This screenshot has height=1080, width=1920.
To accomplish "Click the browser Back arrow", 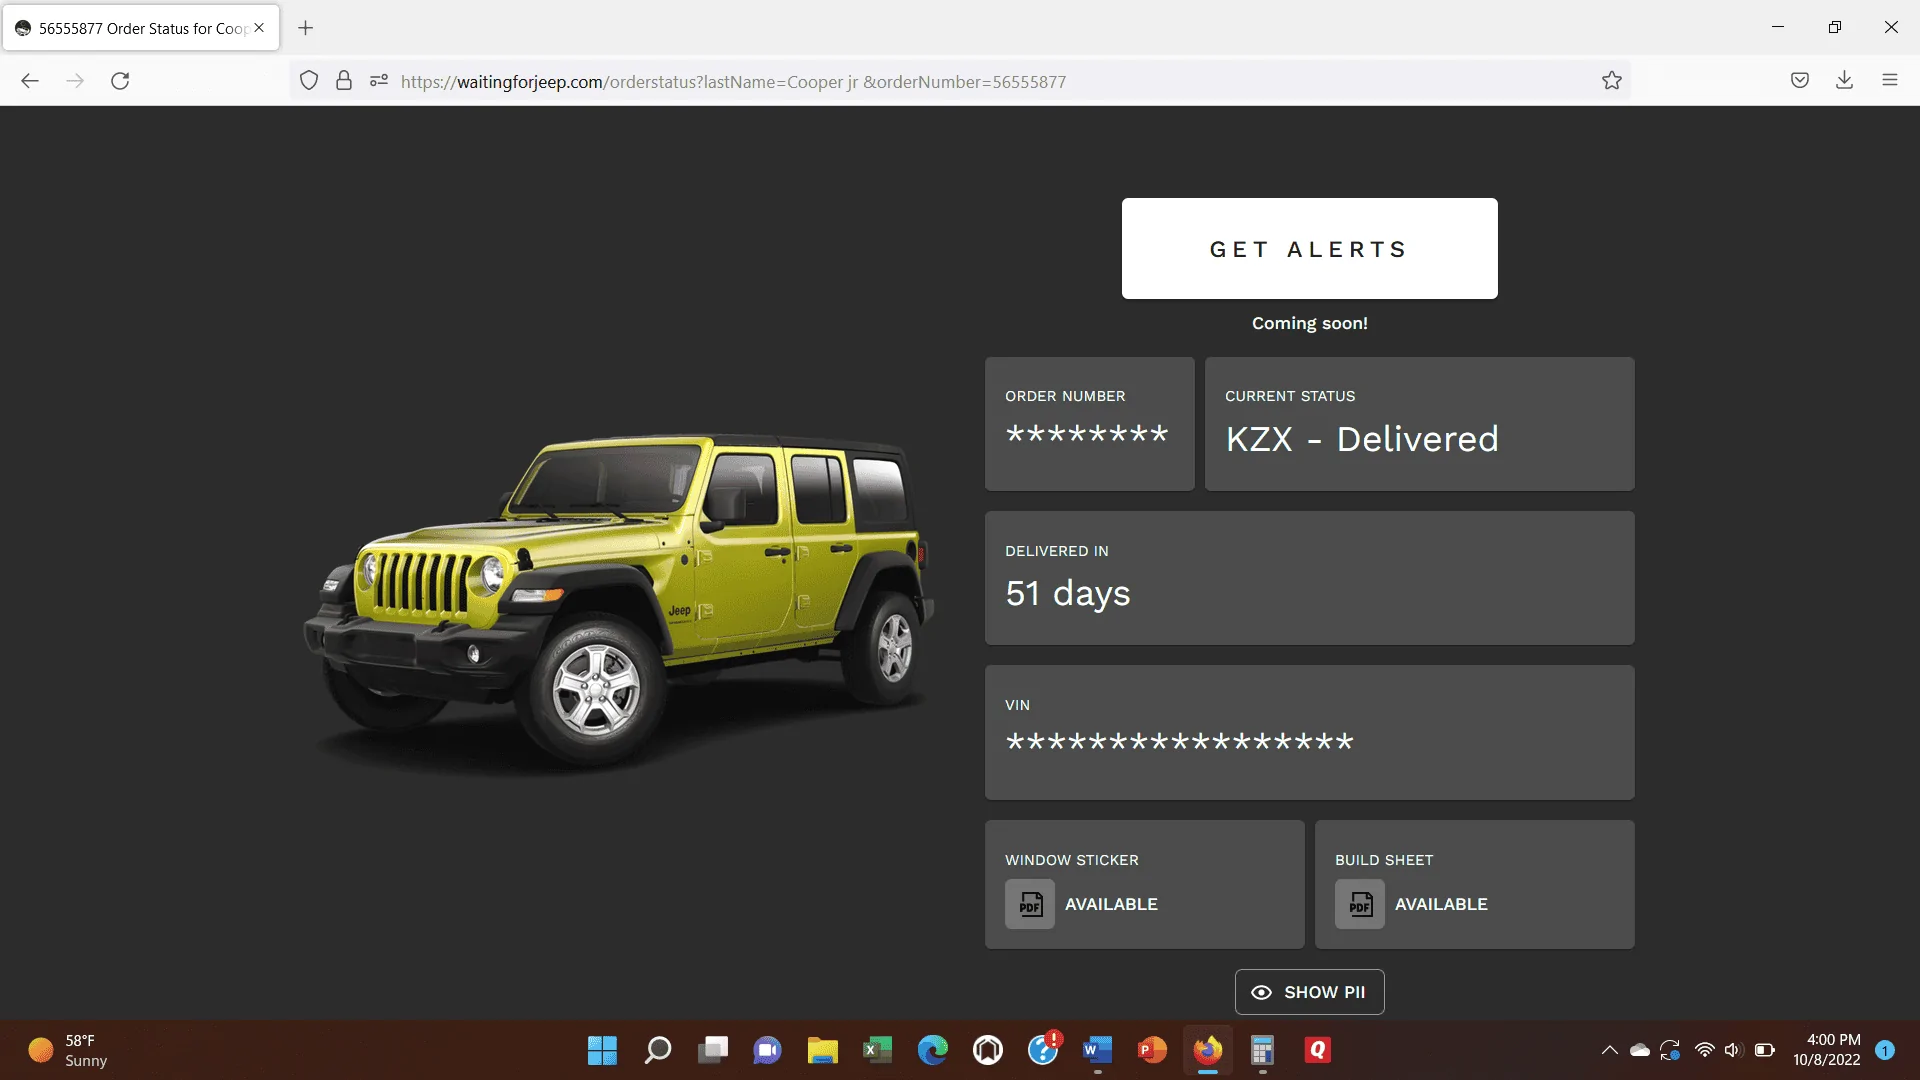I will pos(30,81).
